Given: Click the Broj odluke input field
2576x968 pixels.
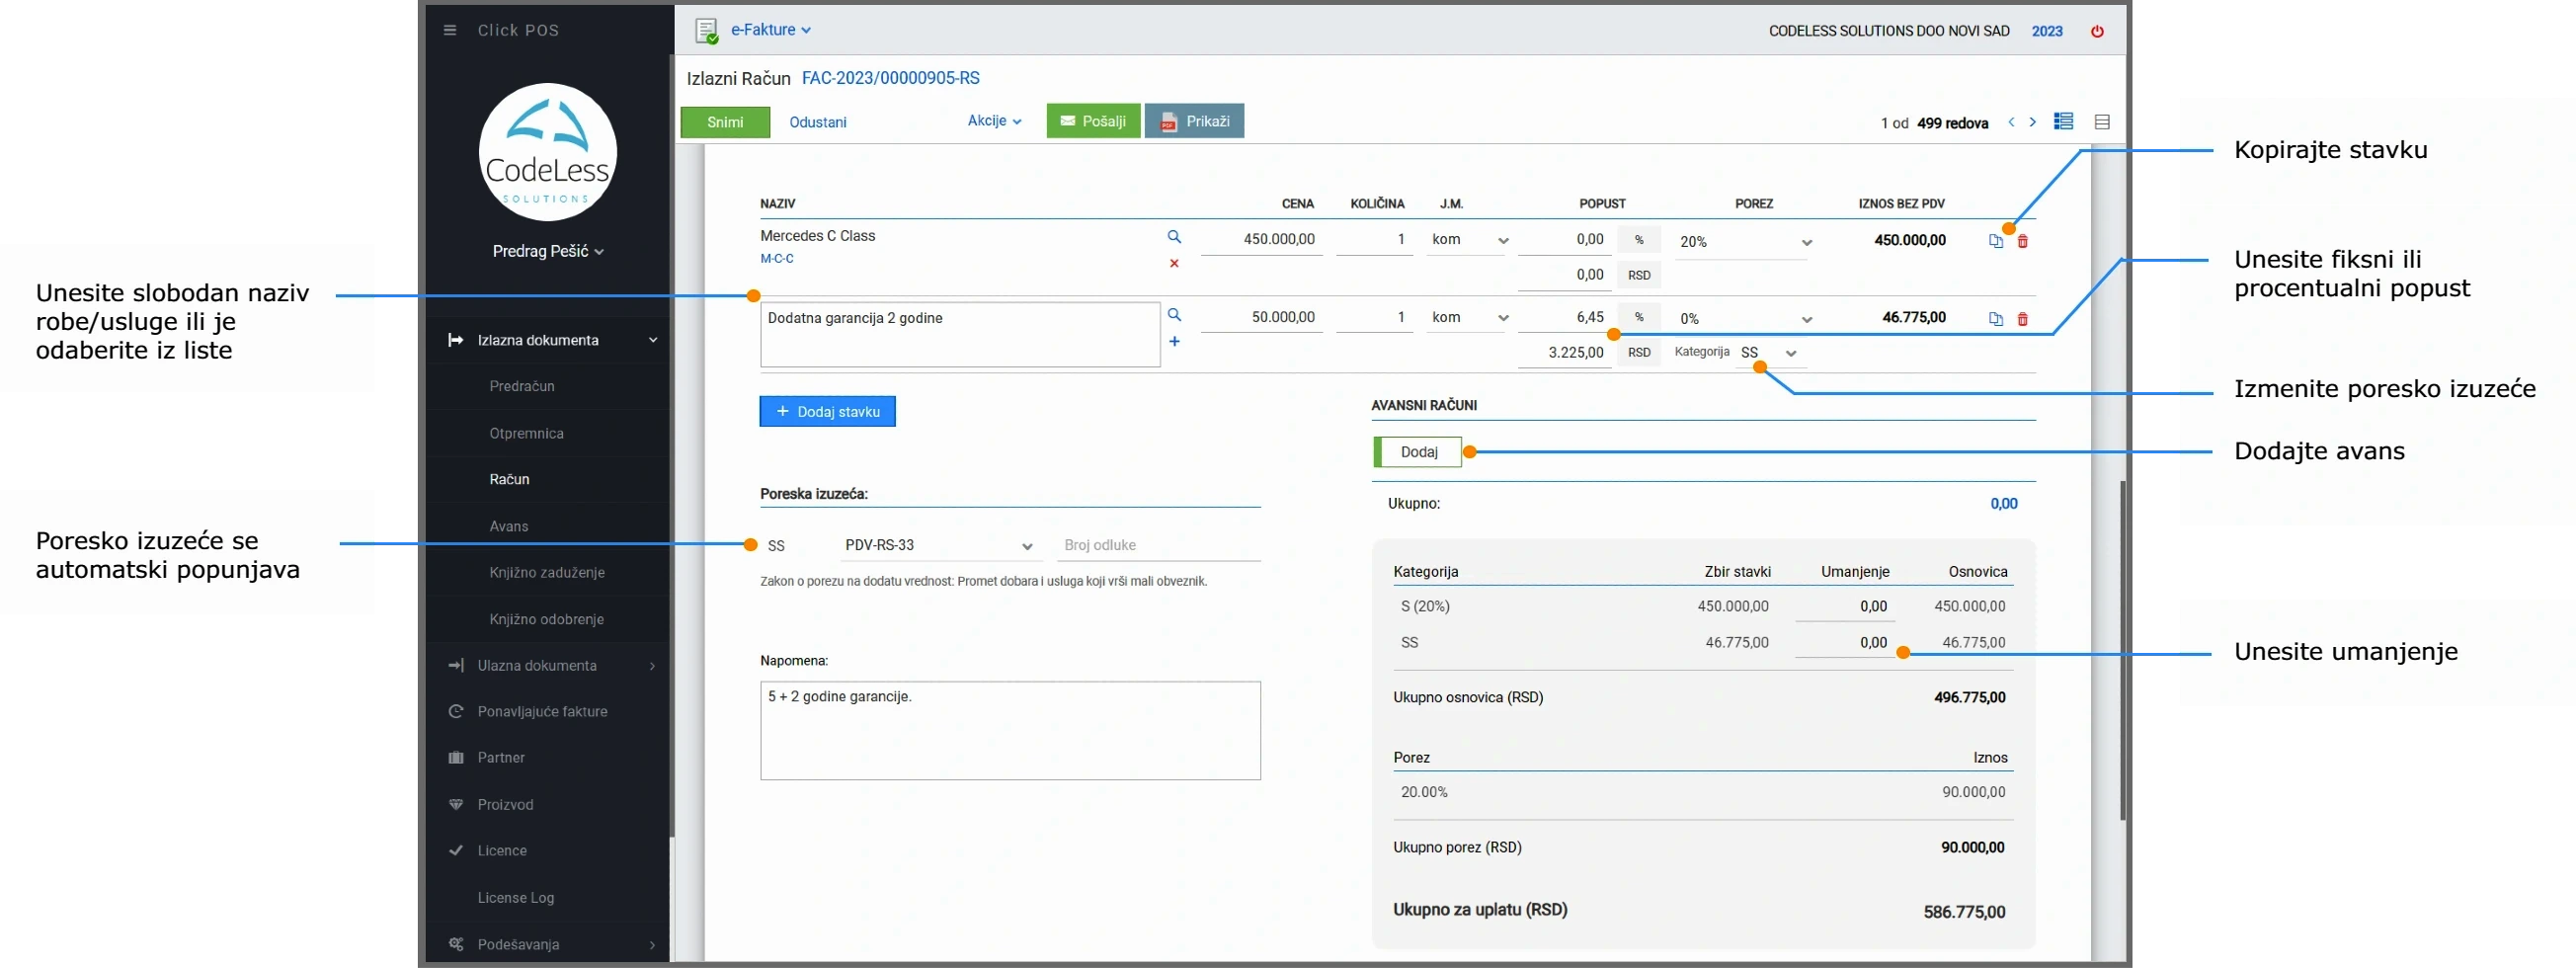Looking at the screenshot, I should 1158,546.
